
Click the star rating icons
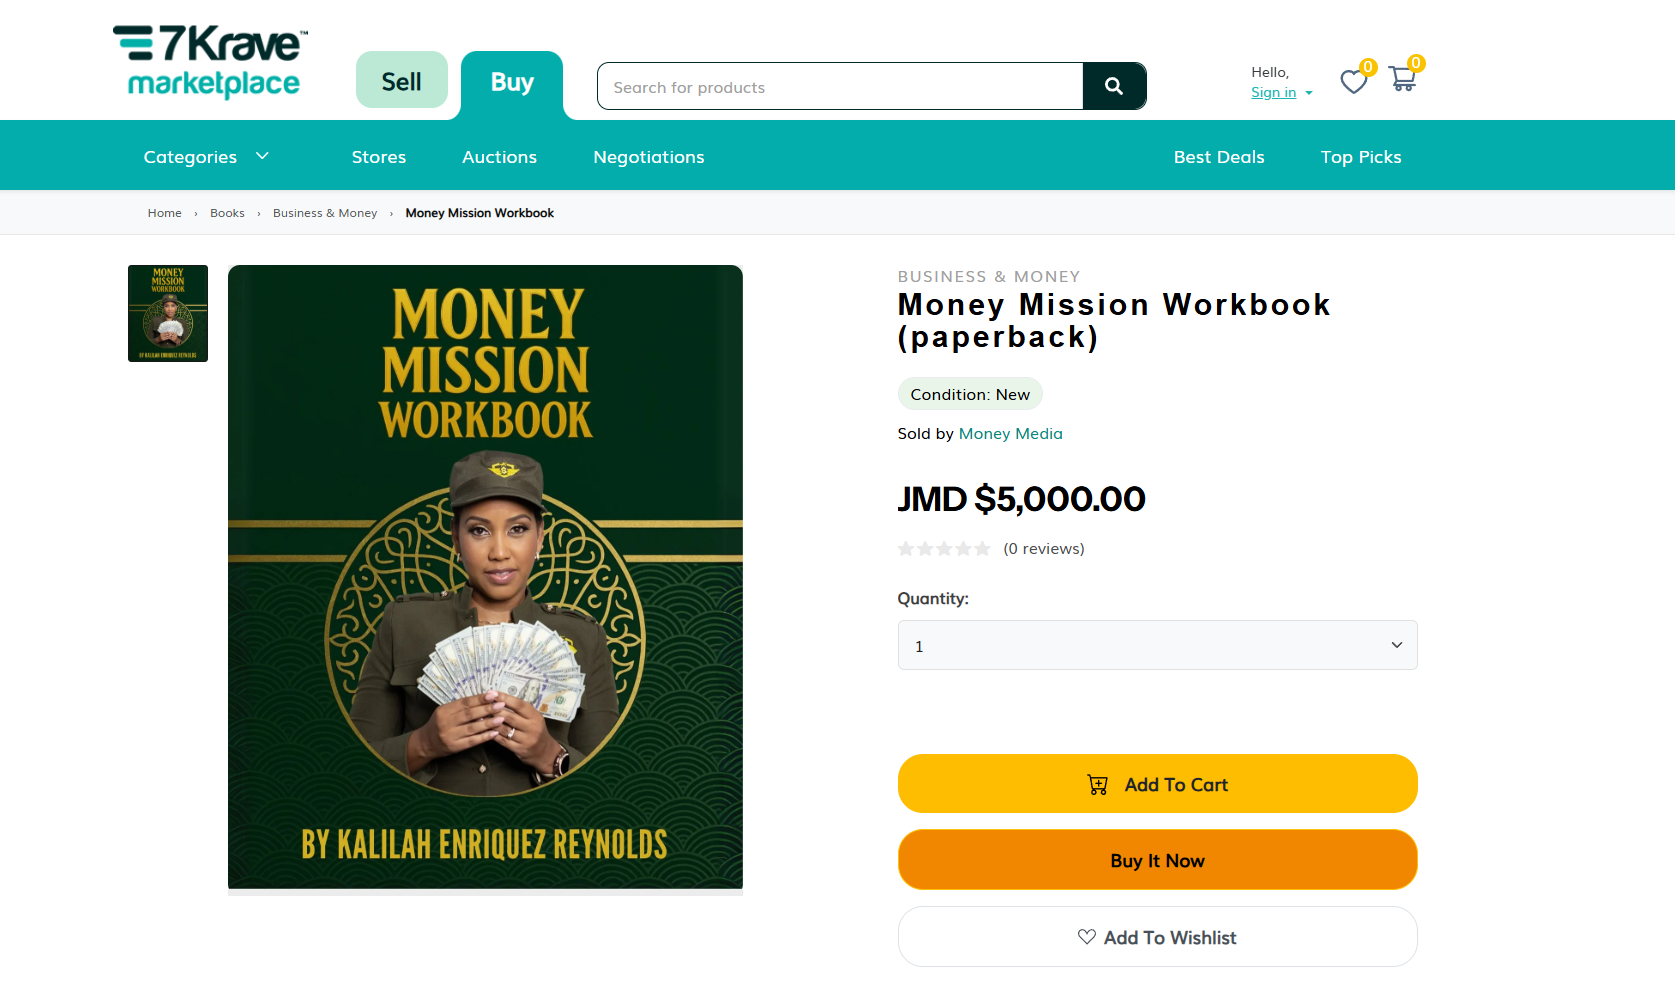tap(944, 549)
